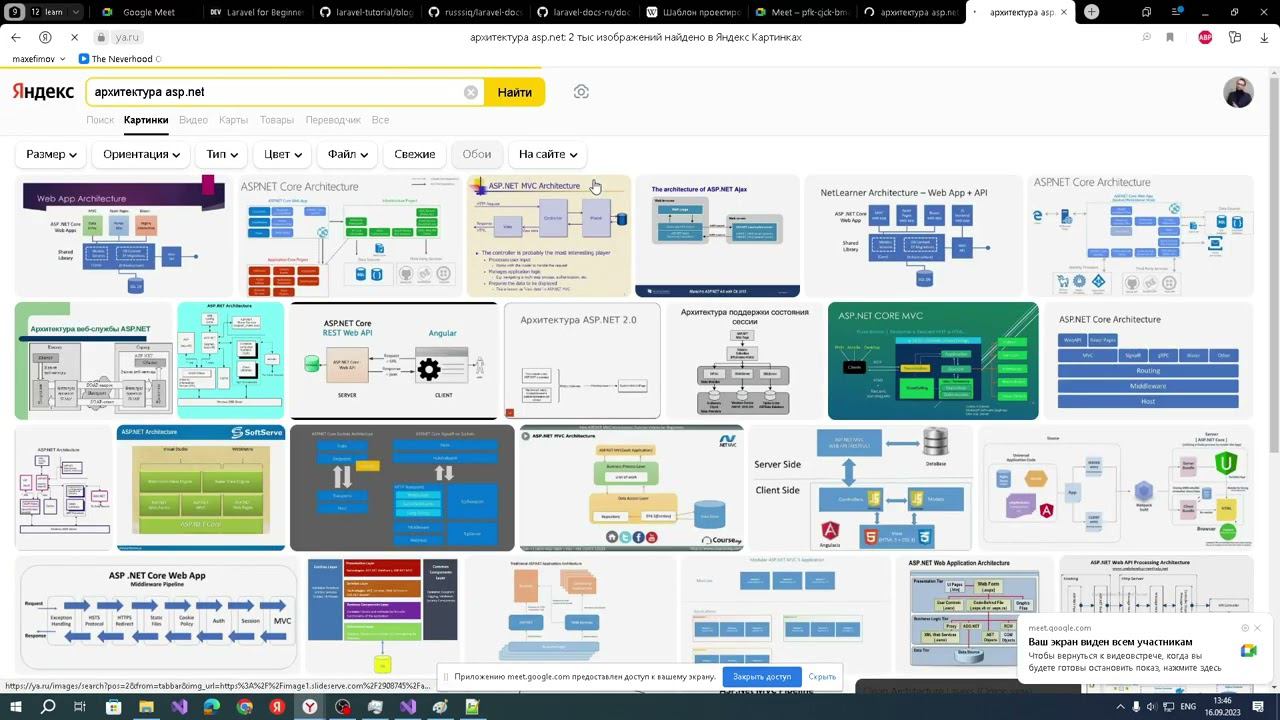Switch to the Видео tab
Screen dimensions: 1280x720
(193, 120)
